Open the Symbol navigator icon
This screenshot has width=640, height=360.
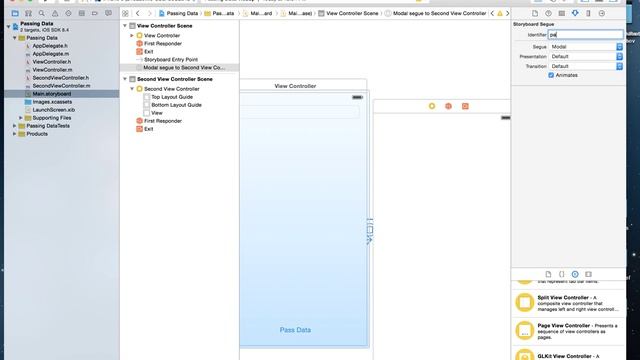point(28,13)
